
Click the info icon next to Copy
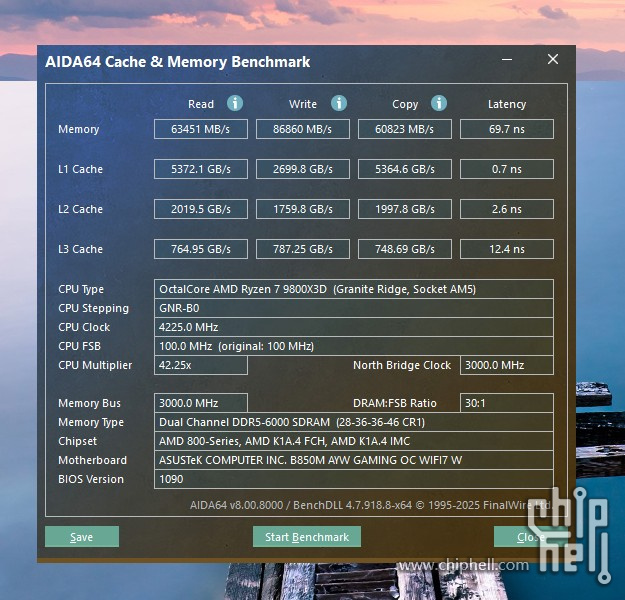[x=439, y=103]
